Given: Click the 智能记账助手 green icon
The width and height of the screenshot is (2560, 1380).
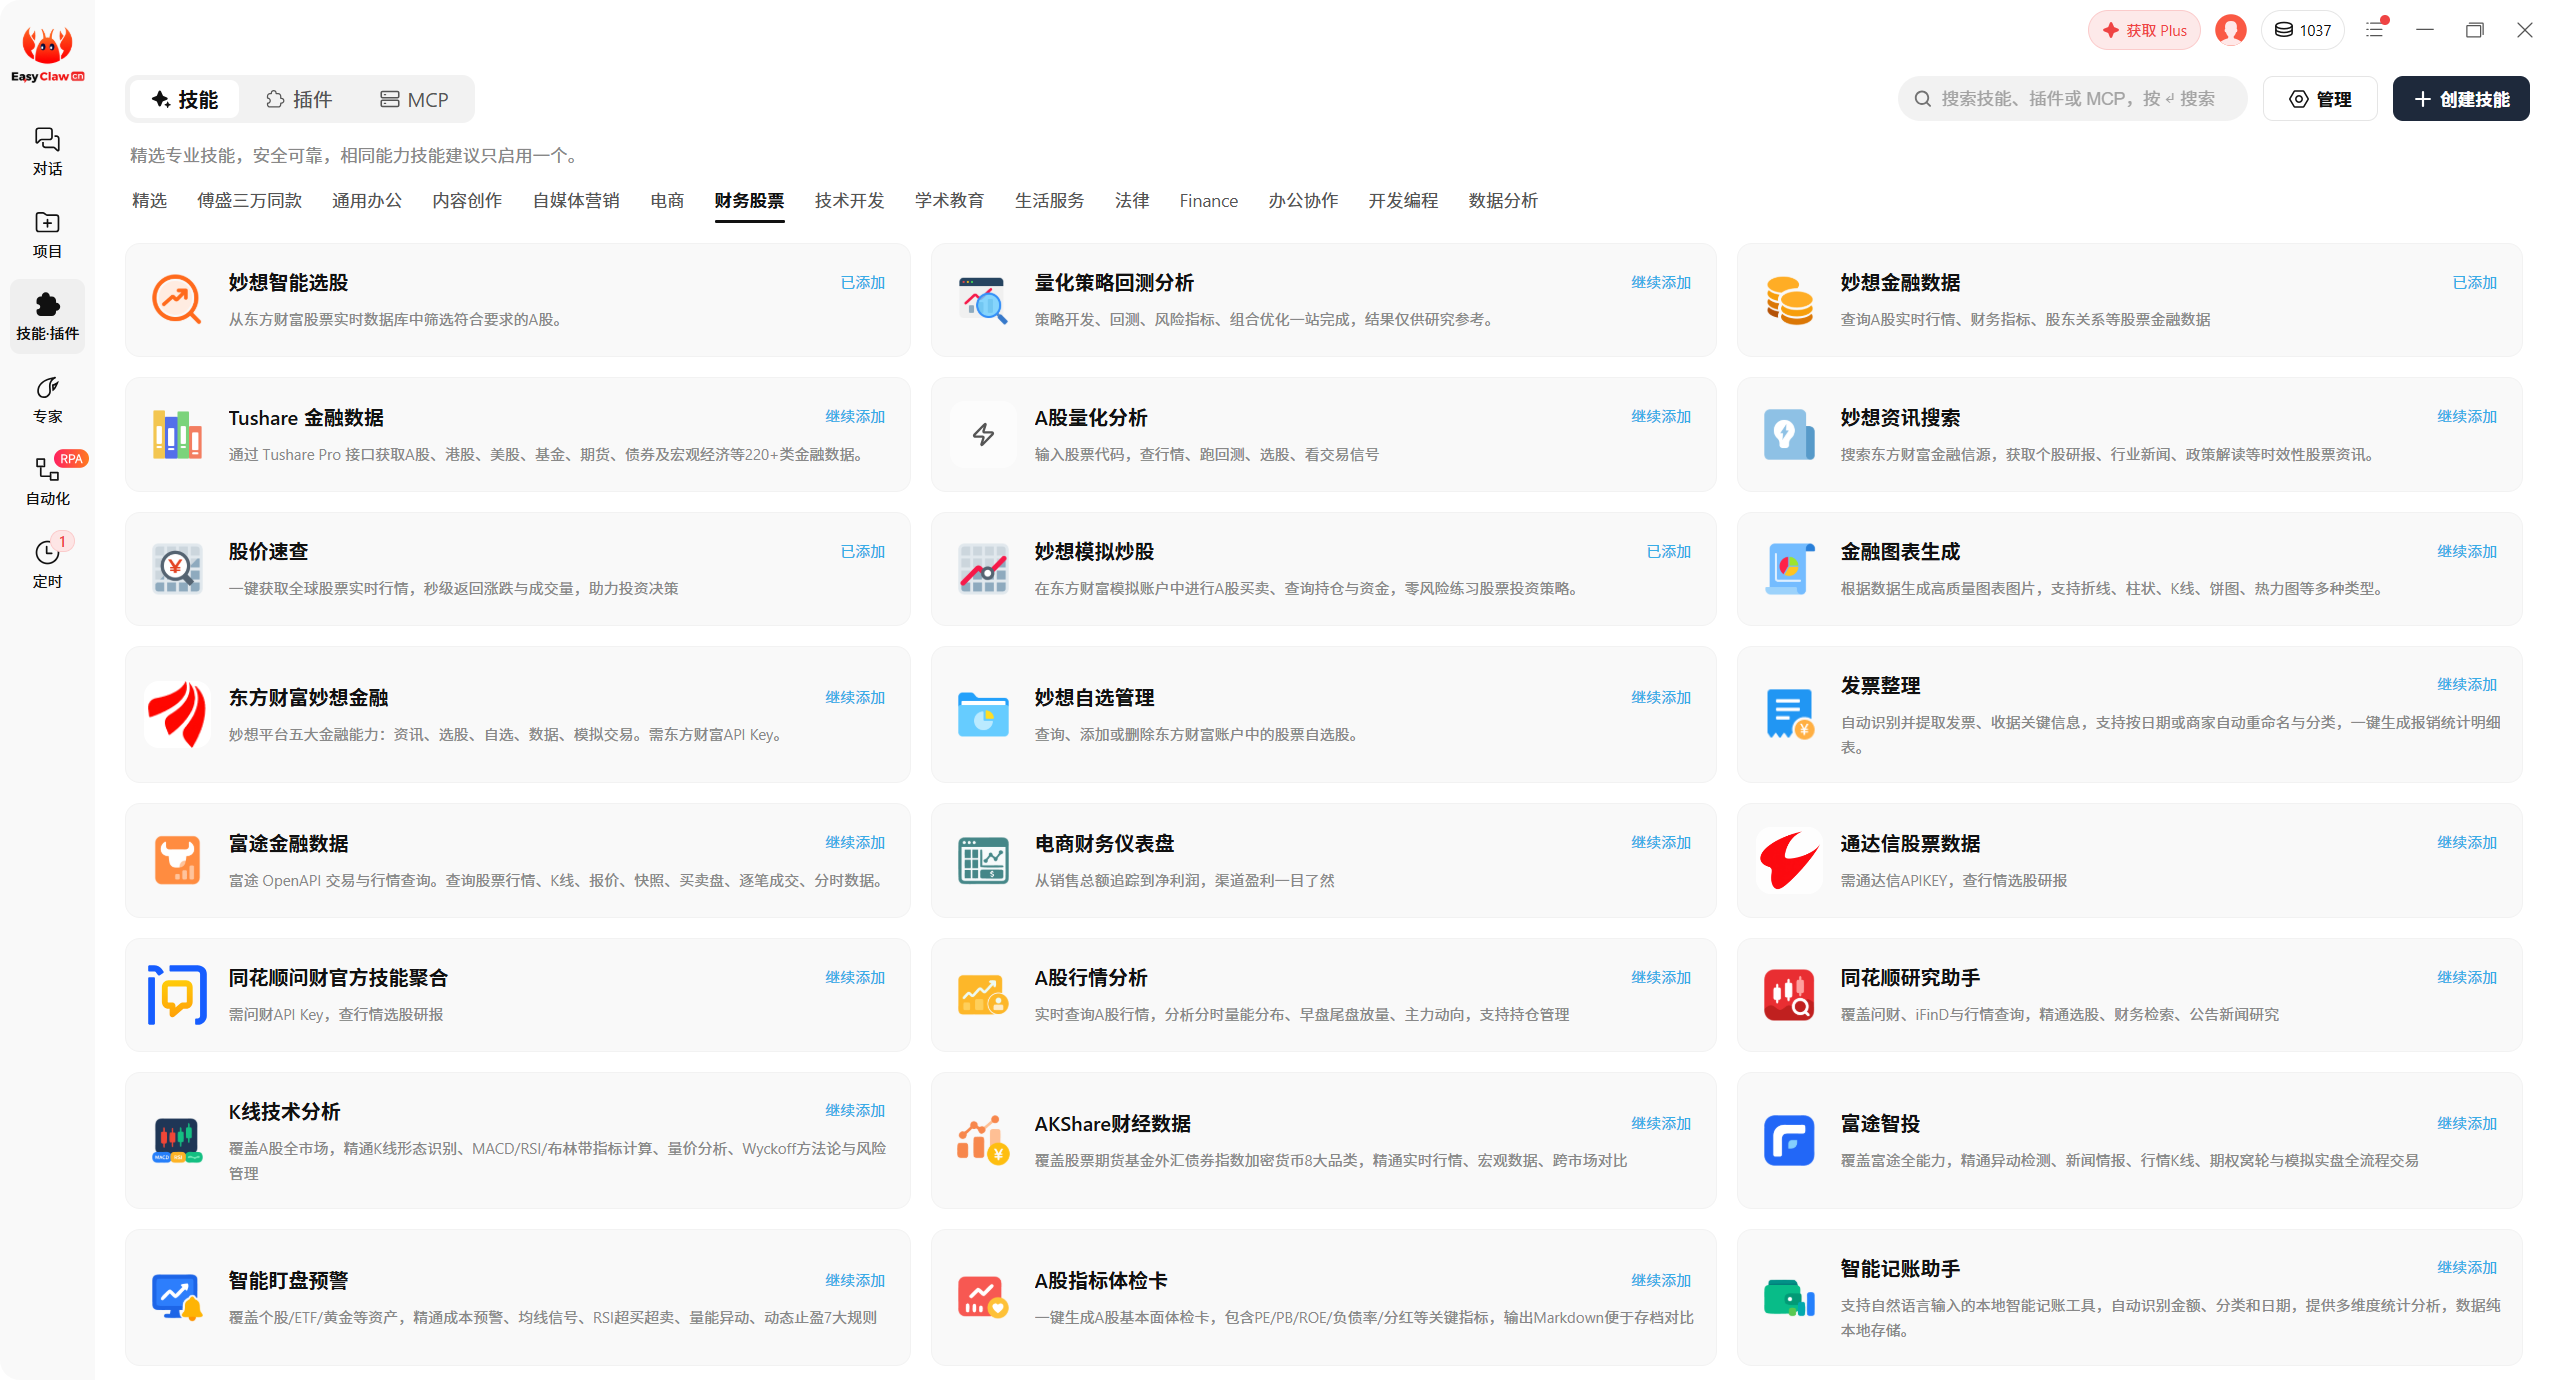Looking at the screenshot, I should pyautogui.click(x=1789, y=1297).
